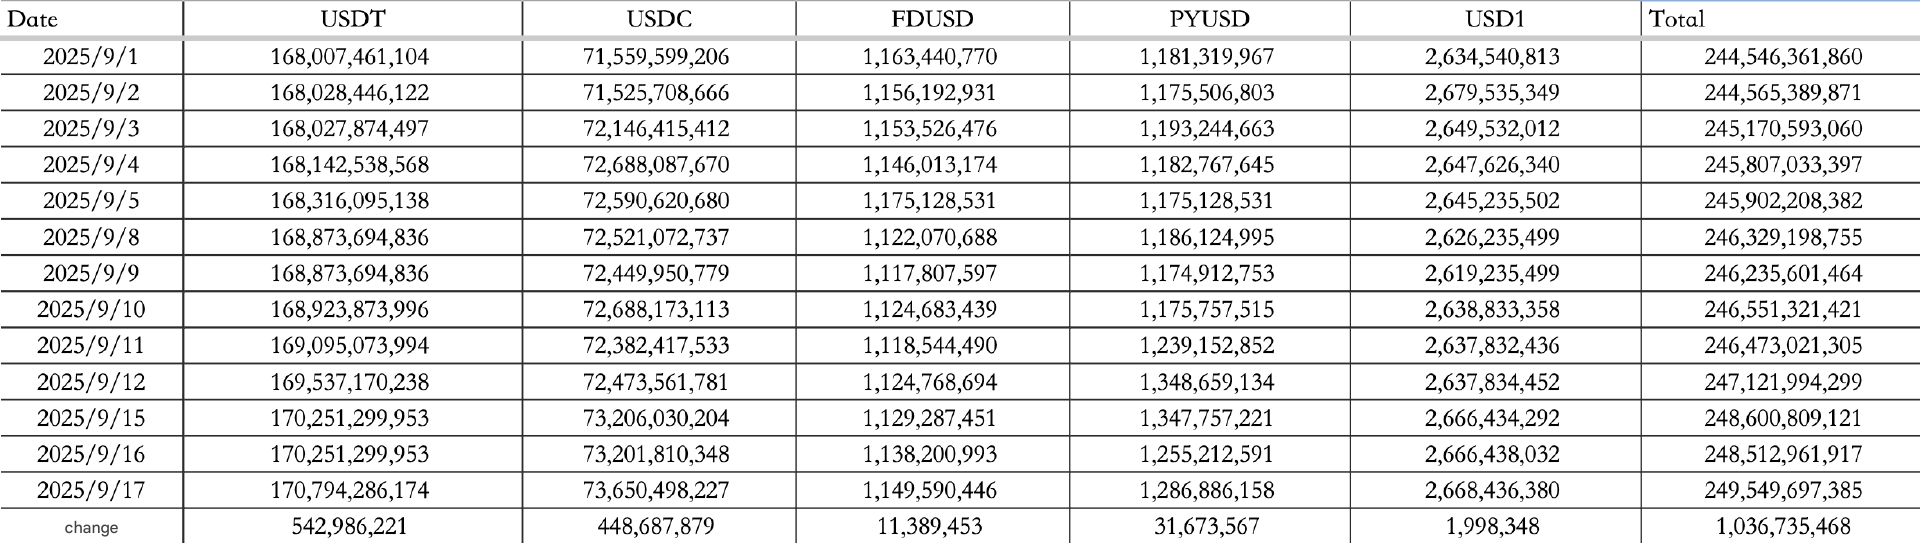
Task: Click the USD1 column header
Action: pos(1495,19)
